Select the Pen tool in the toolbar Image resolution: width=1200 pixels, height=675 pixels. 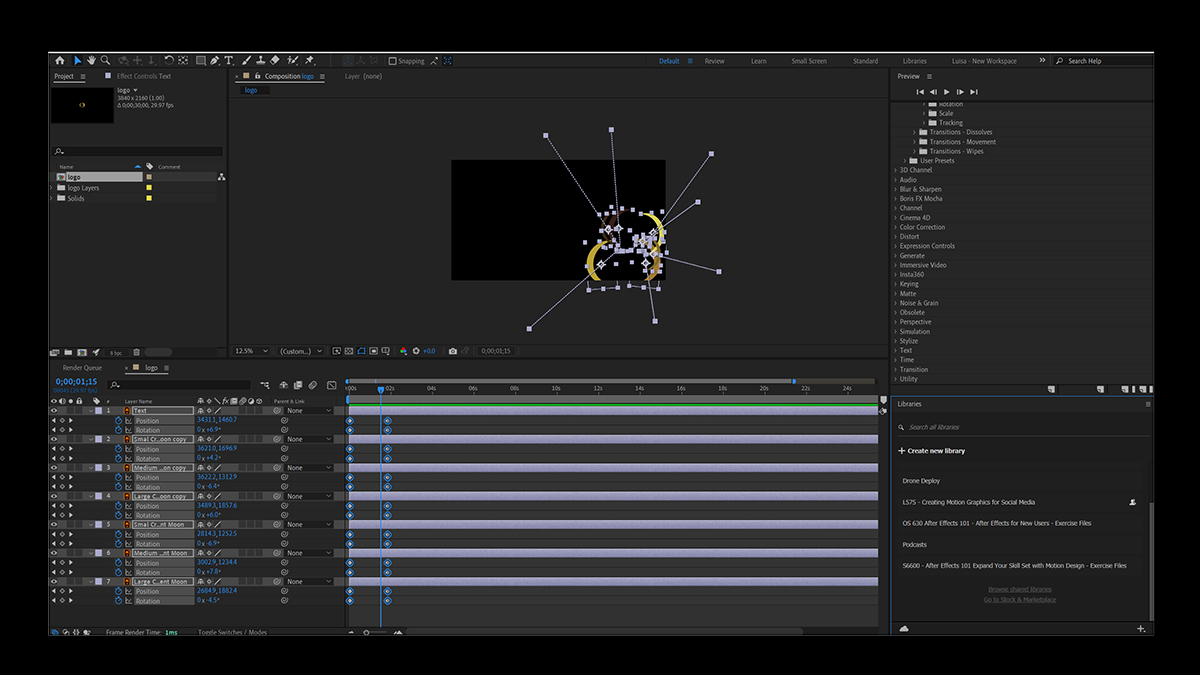click(214, 60)
